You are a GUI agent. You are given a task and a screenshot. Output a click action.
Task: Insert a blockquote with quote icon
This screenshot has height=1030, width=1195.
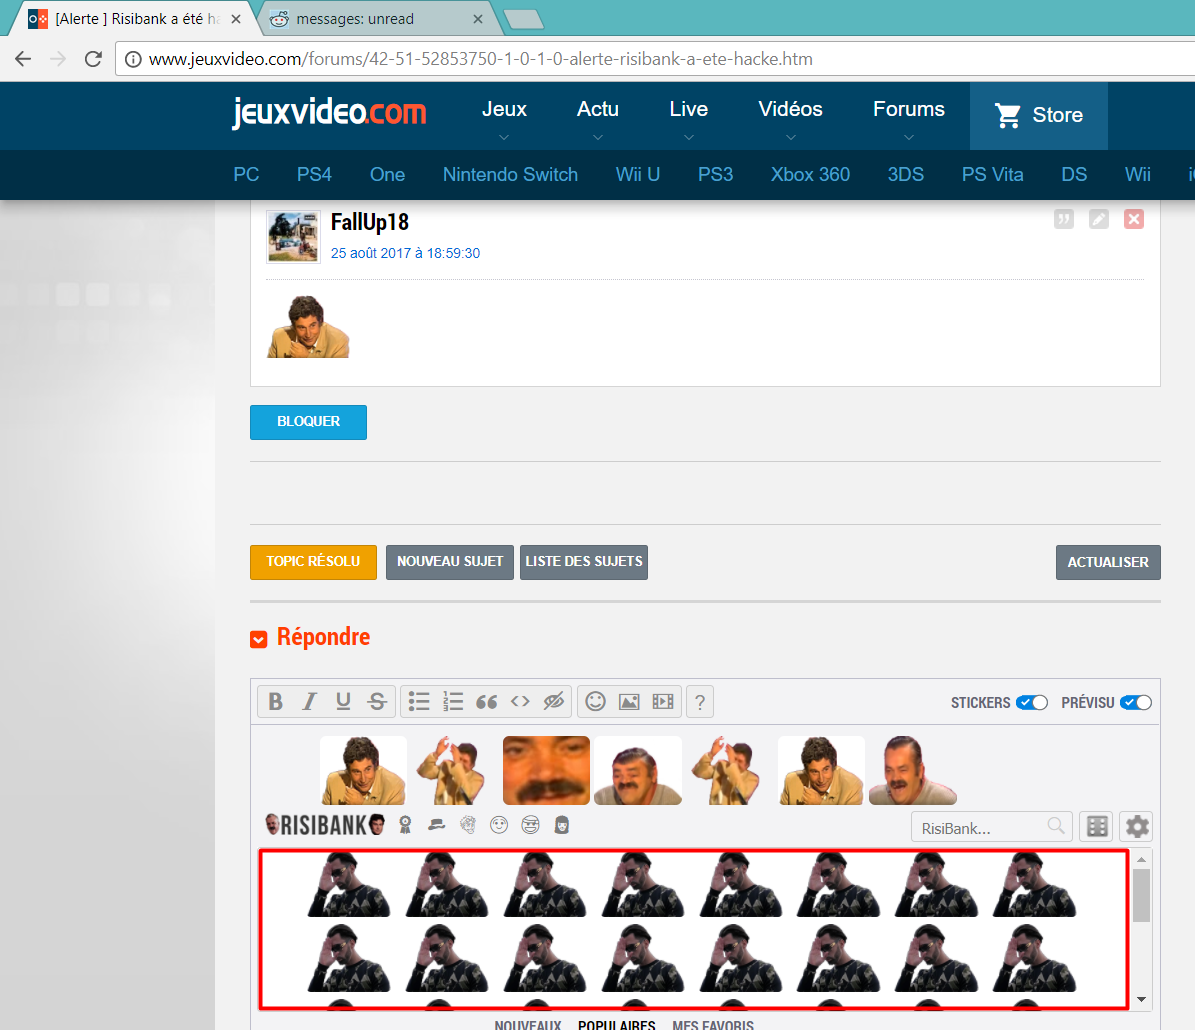[486, 701]
